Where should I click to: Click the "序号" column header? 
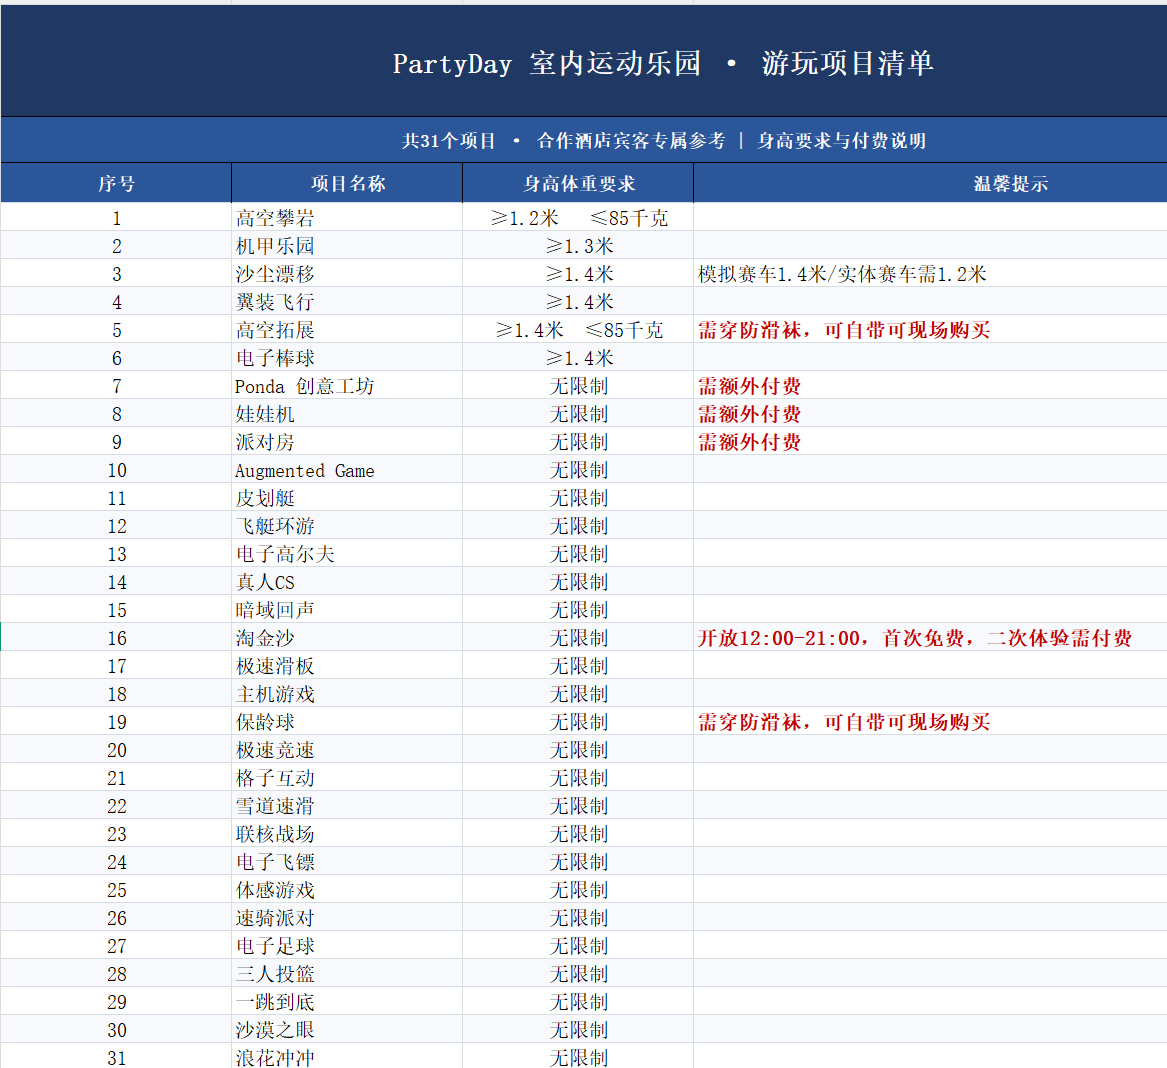tap(117, 184)
